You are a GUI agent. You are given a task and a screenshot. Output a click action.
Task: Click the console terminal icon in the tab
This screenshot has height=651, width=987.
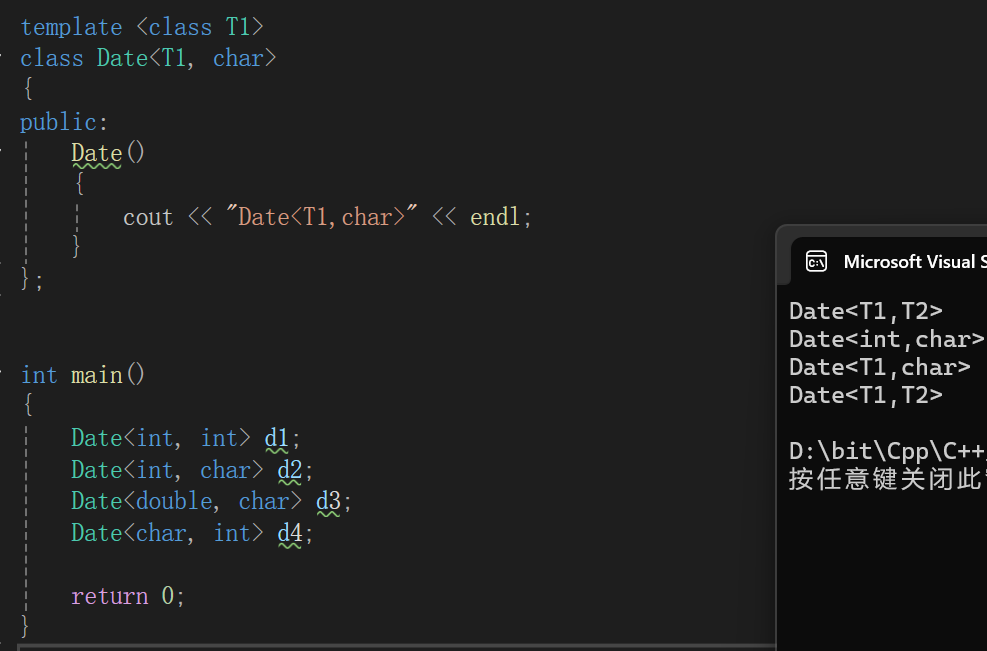tap(816, 261)
